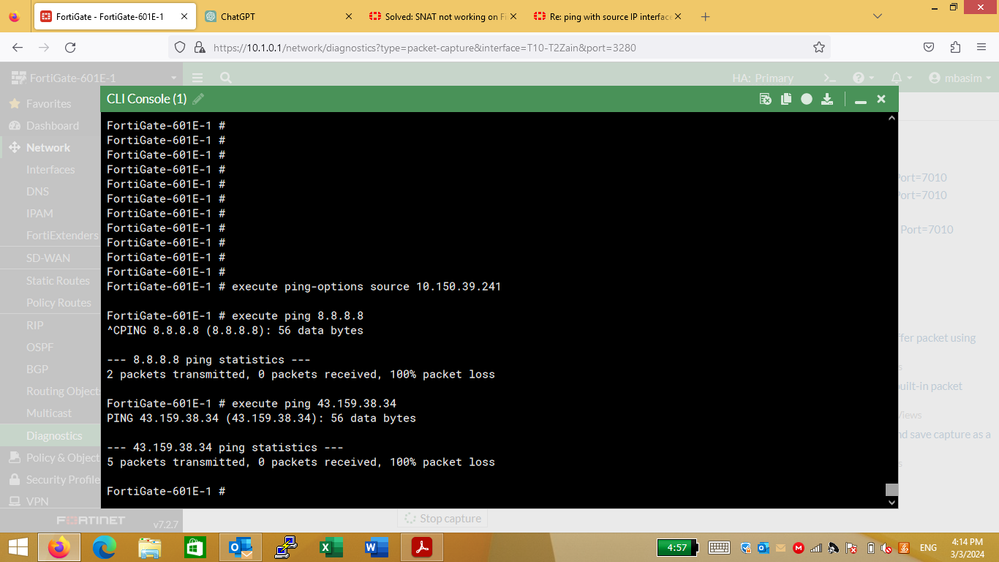The image size is (999, 562).
Task: Focus the CLI prompt at the bottom
Action: coord(166,491)
